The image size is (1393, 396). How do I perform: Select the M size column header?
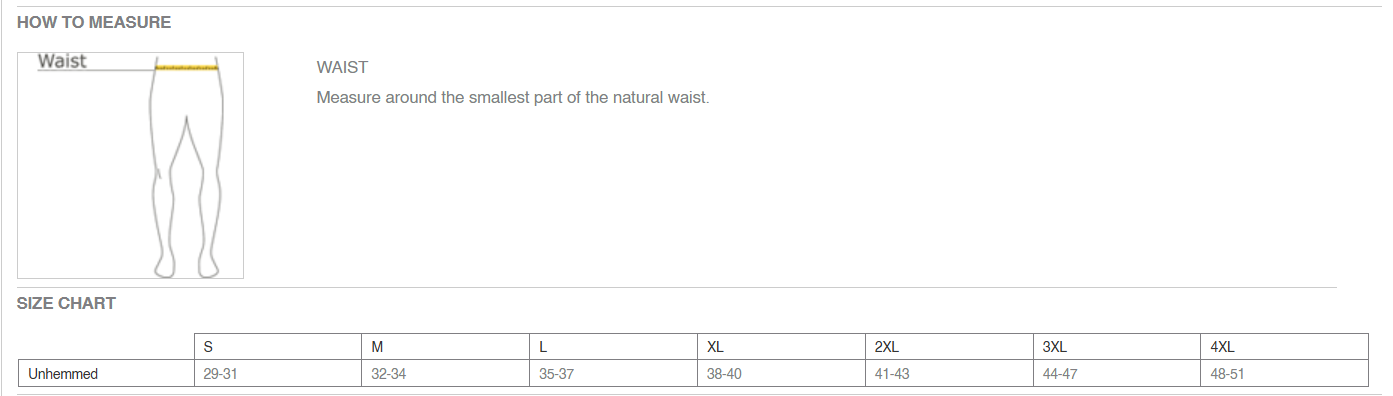(x=445, y=347)
